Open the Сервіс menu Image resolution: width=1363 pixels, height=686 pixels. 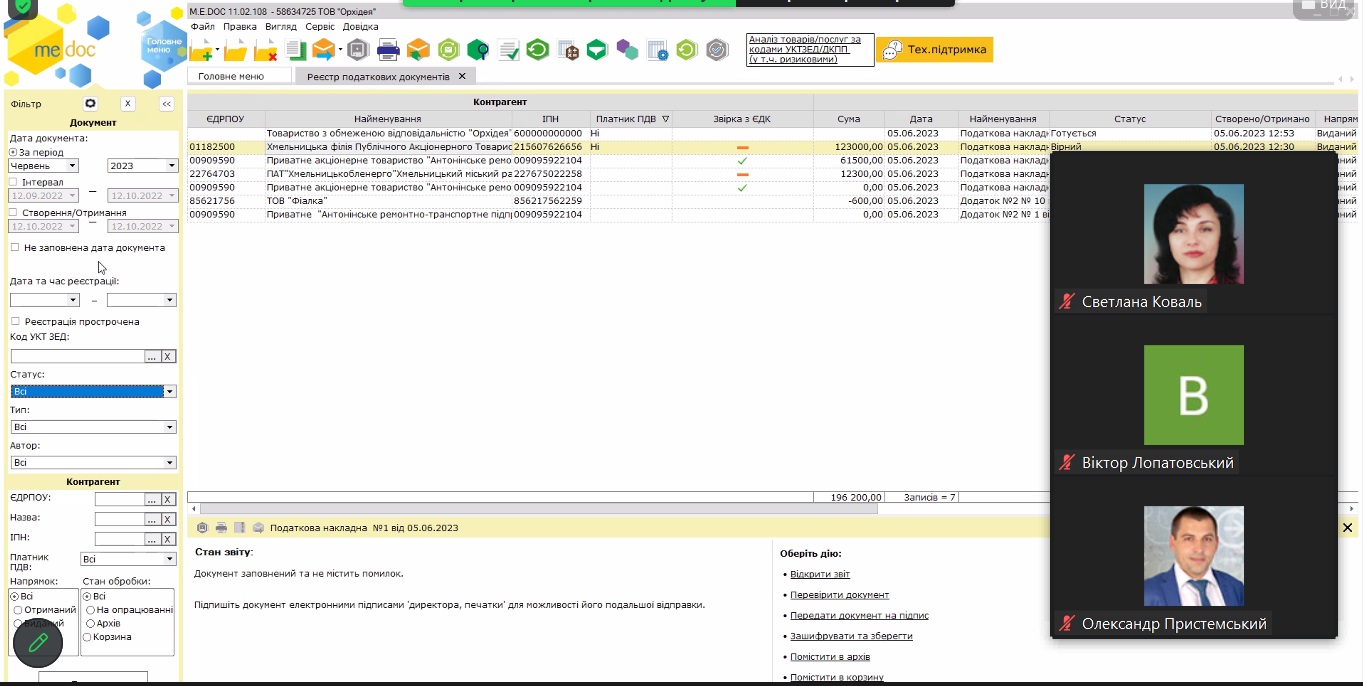tap(320, 27)
